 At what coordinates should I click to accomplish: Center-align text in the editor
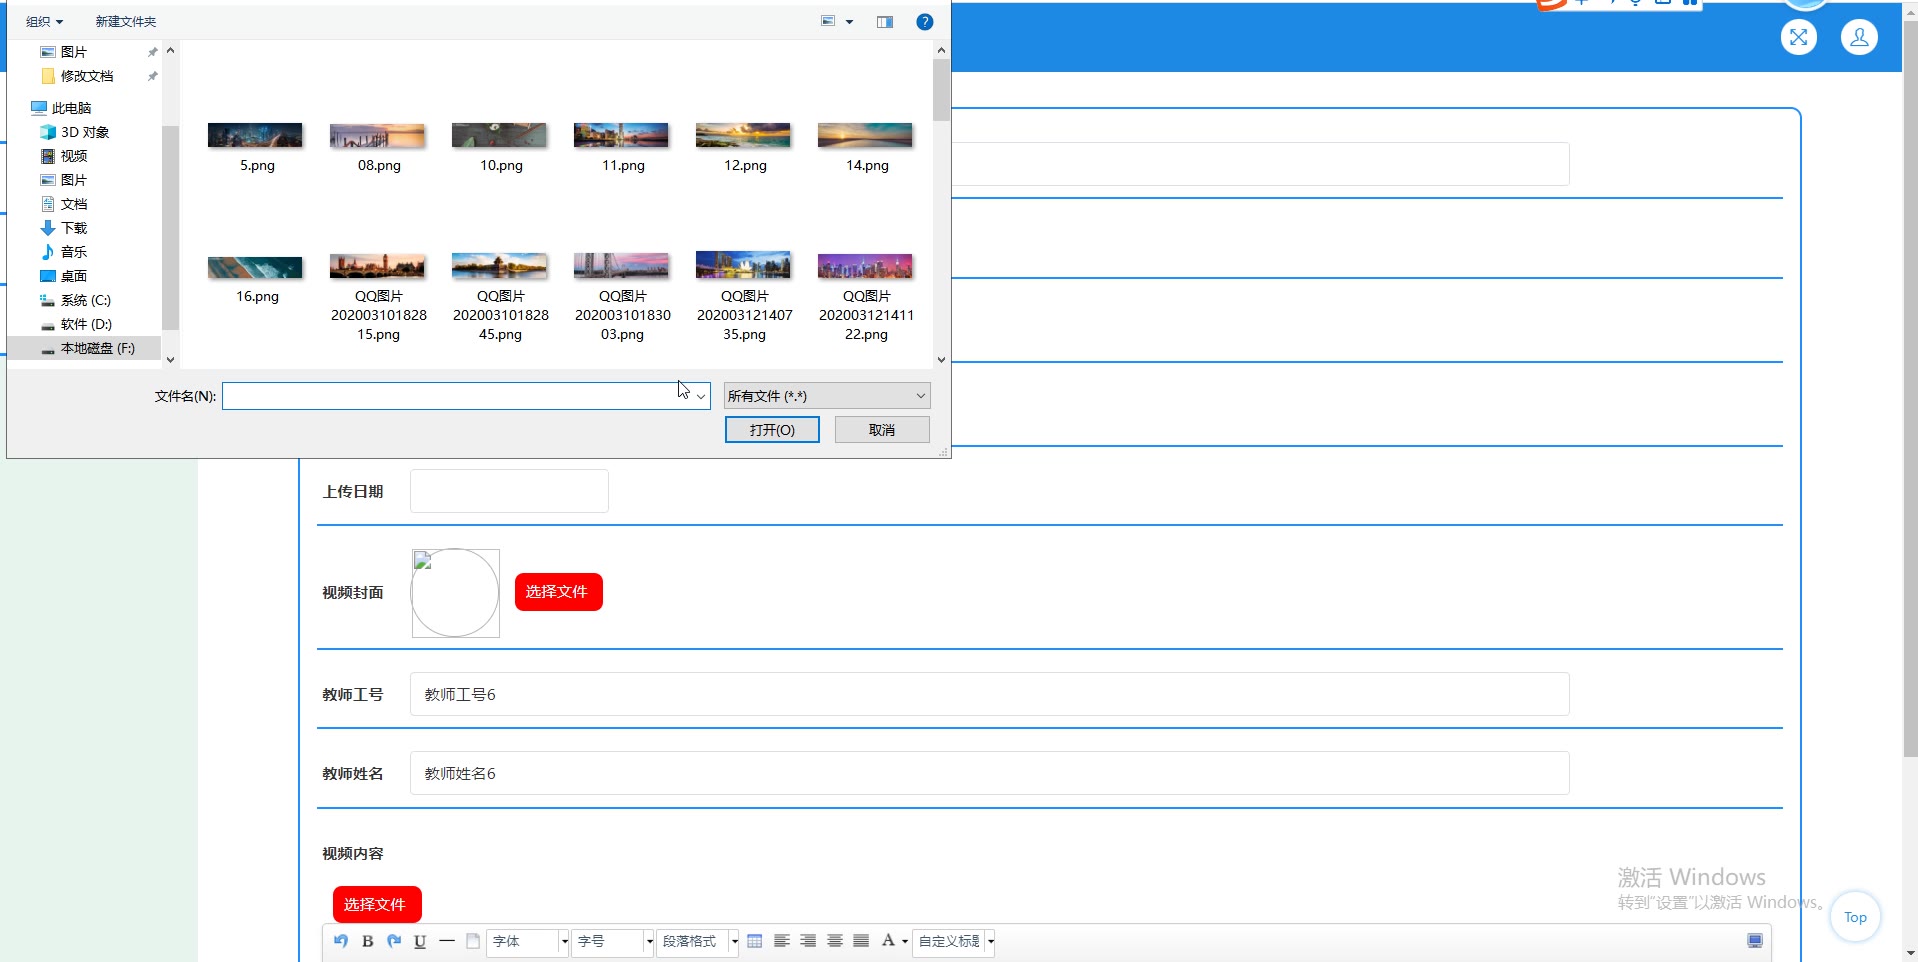[835, 941]
